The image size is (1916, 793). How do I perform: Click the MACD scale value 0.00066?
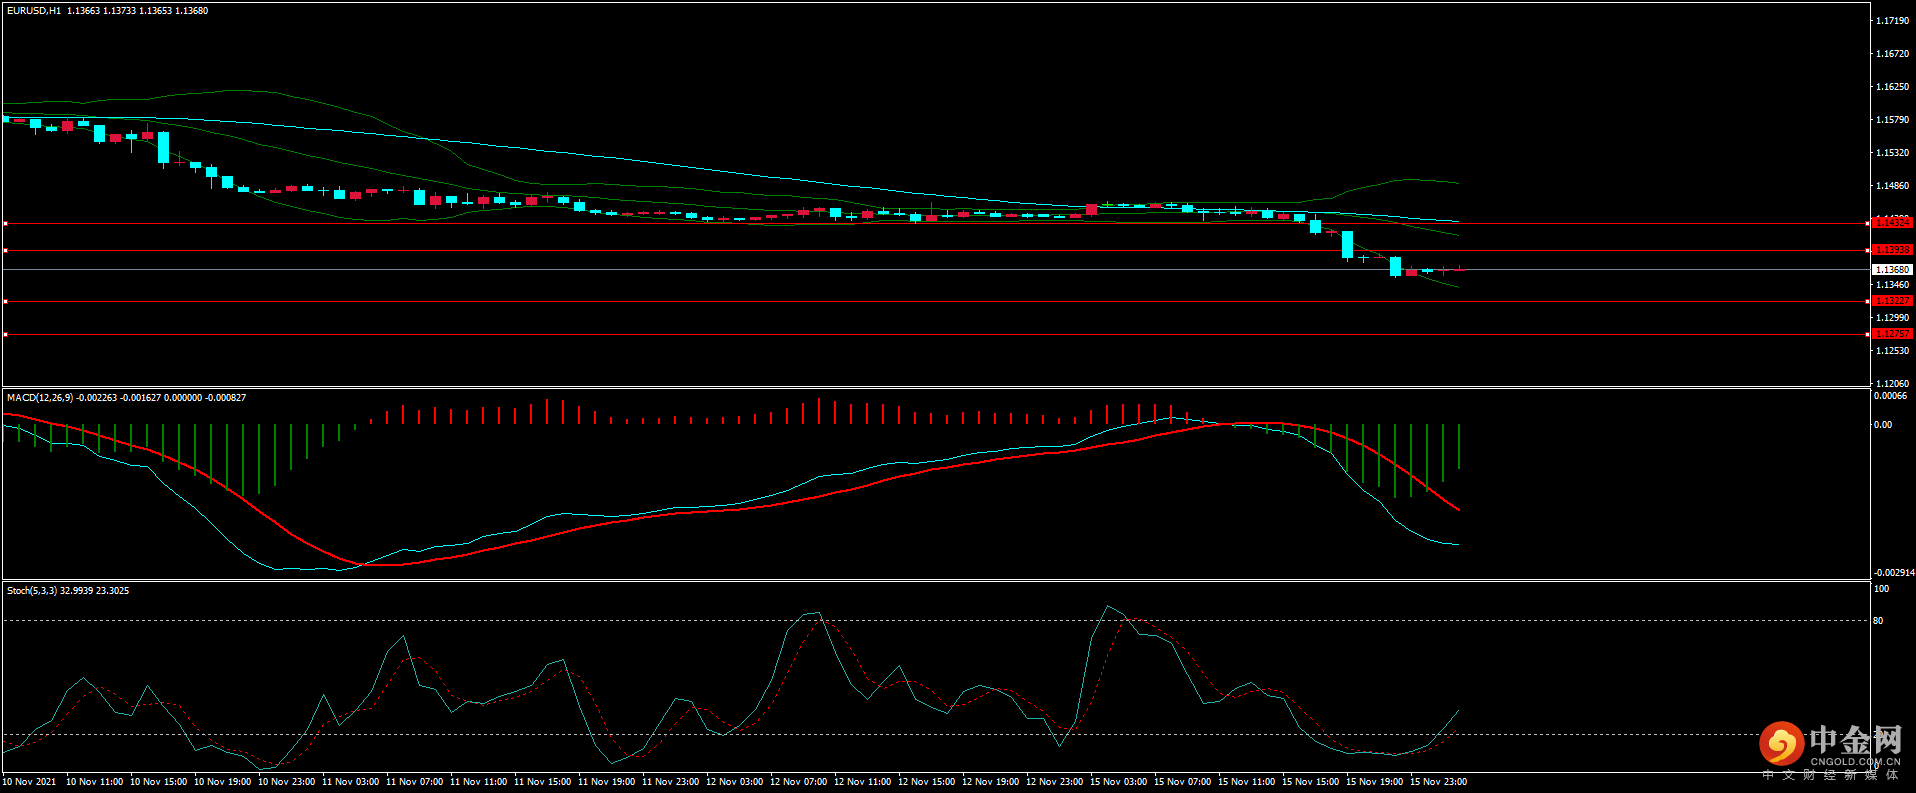[x=1890, y=396]
